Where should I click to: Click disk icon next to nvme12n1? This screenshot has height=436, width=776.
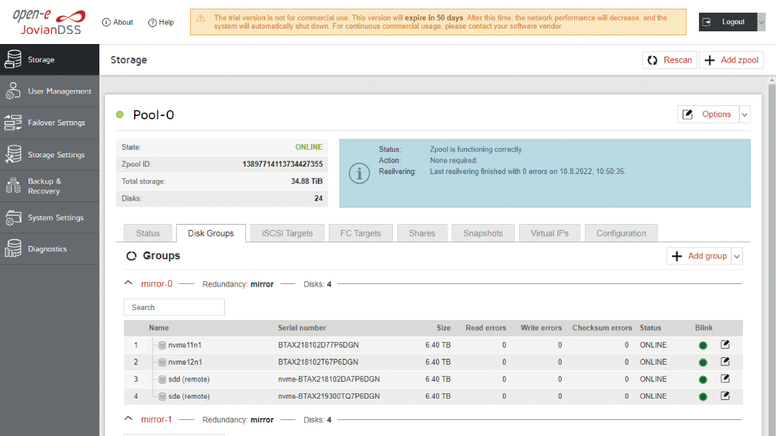(x=162, y=362)
